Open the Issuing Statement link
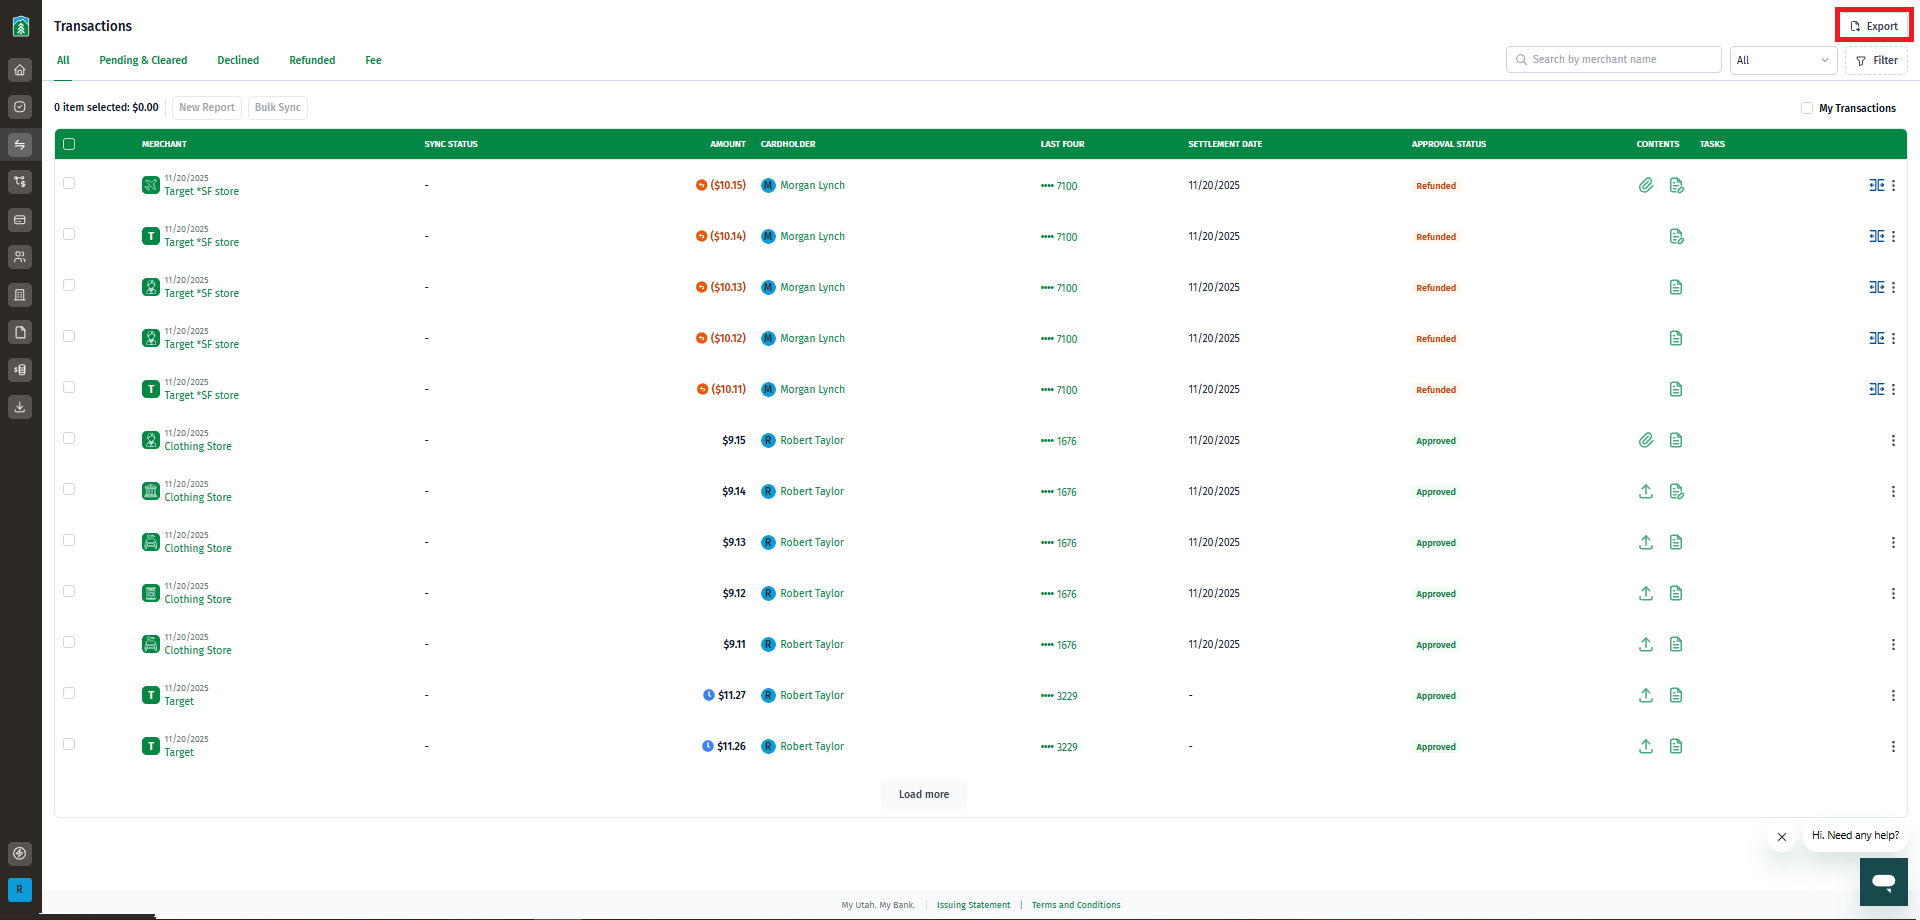The width and height of the screenshot is (1920, 920). point(973,905)
